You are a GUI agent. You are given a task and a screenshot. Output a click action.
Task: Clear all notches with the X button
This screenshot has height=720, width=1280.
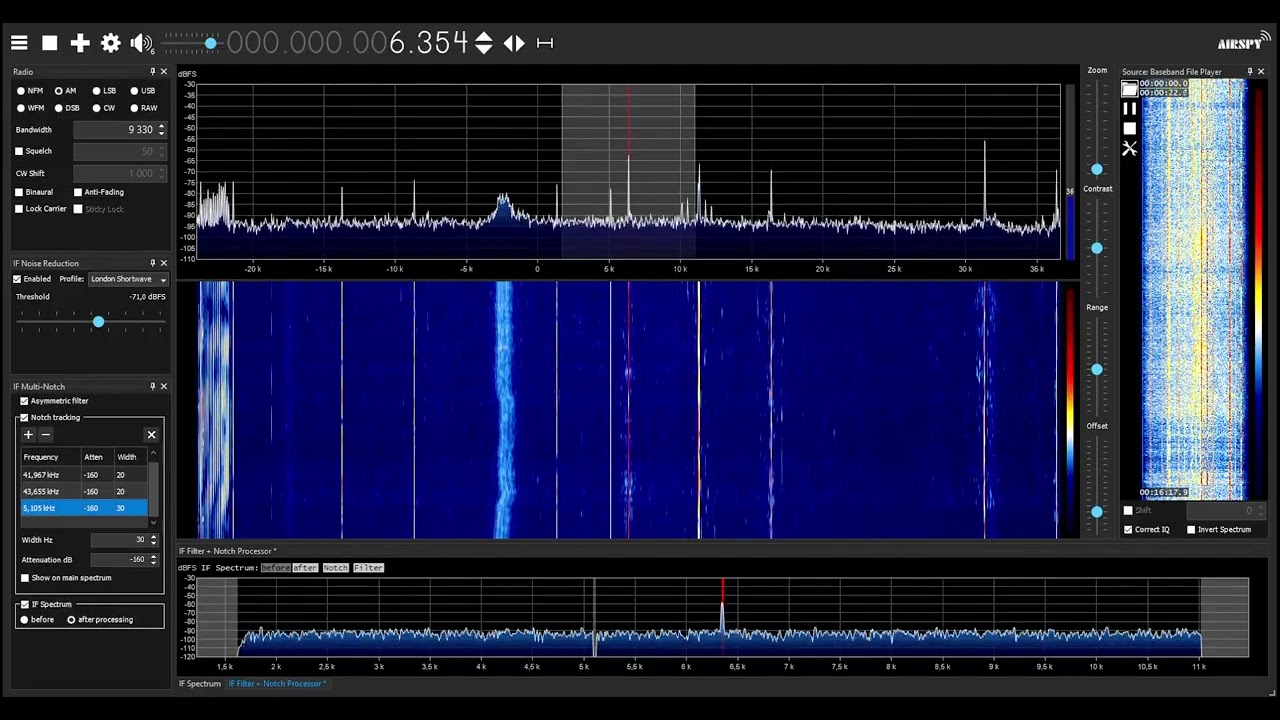pyautogui.click(x=151, y=434)
